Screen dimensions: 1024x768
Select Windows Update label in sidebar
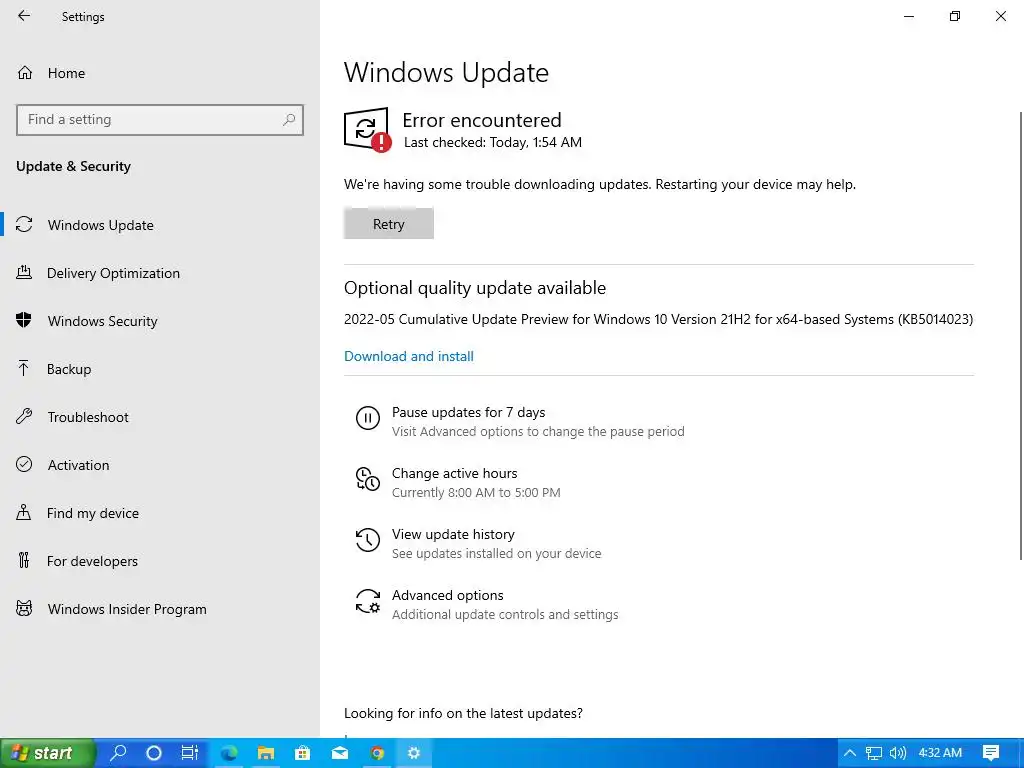(101, 225)
